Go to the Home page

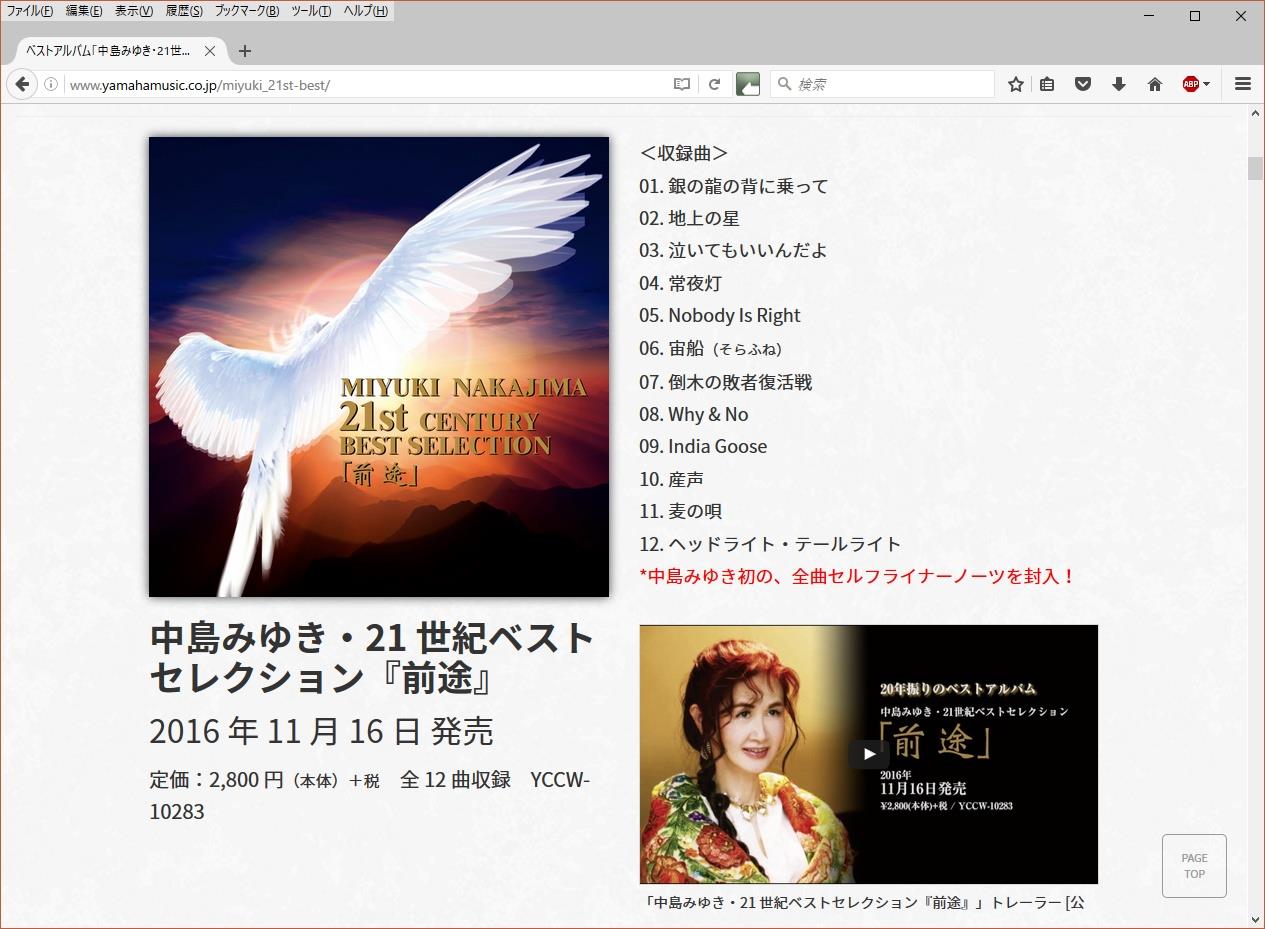[x=1155, y=85]
